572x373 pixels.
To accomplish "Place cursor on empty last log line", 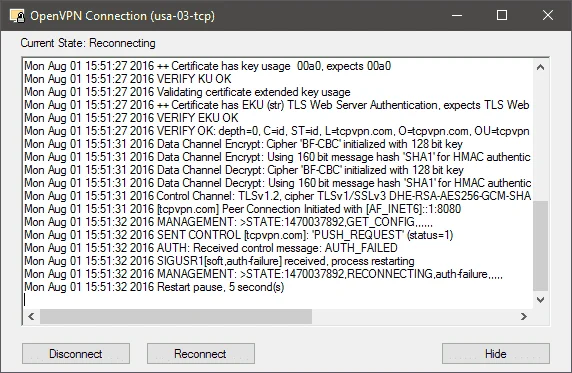I will tap(277, 300).
